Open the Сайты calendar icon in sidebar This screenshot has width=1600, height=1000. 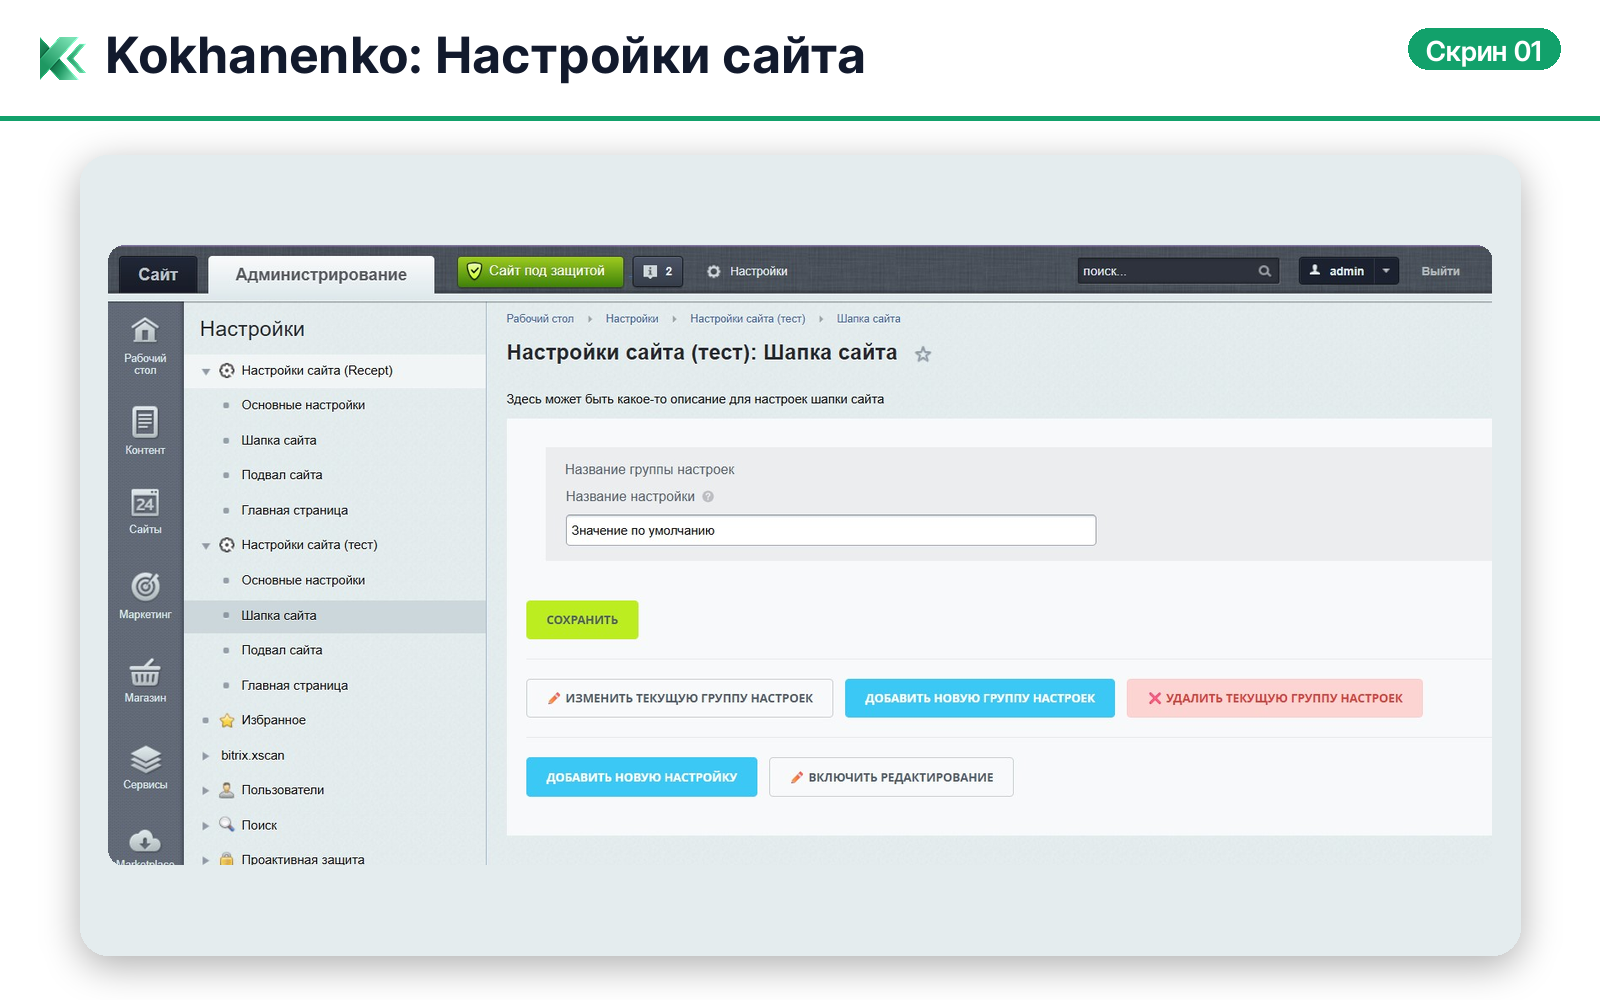tap(145, 503)
